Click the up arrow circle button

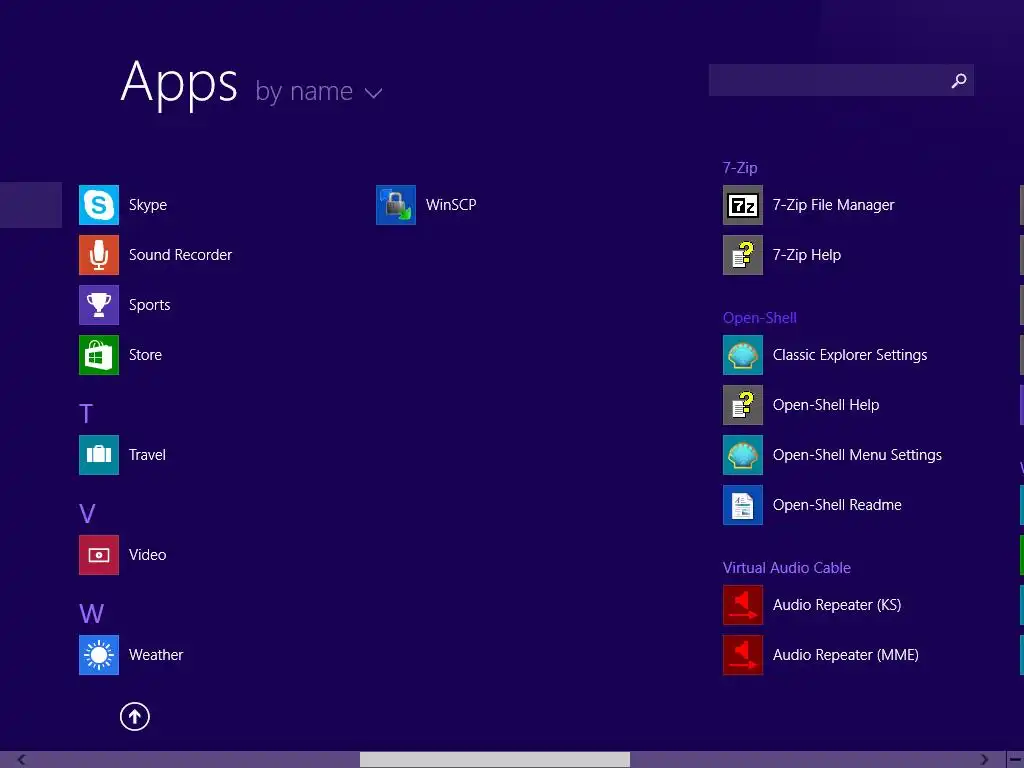(x=135, y=716)
